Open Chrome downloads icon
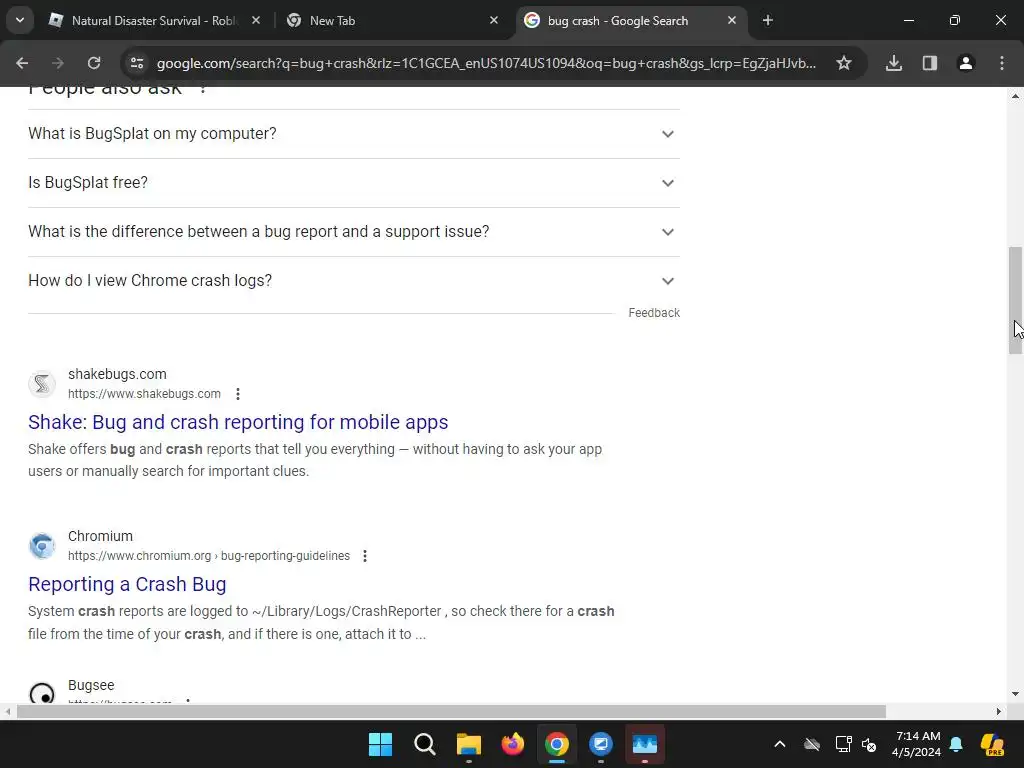This screenshot has width=1024, height=768. pyautogui.click(x=894, y=63)
